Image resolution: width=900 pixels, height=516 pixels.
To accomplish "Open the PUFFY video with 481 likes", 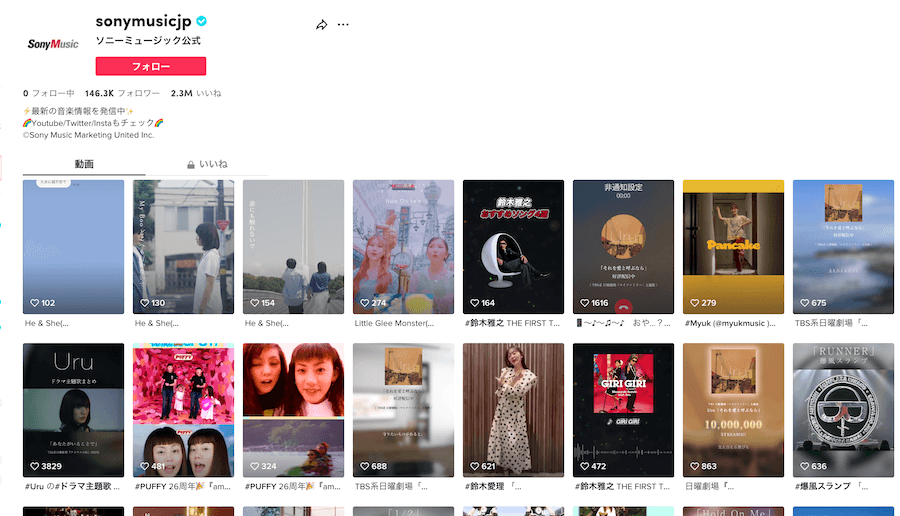I will coord(184,410).
